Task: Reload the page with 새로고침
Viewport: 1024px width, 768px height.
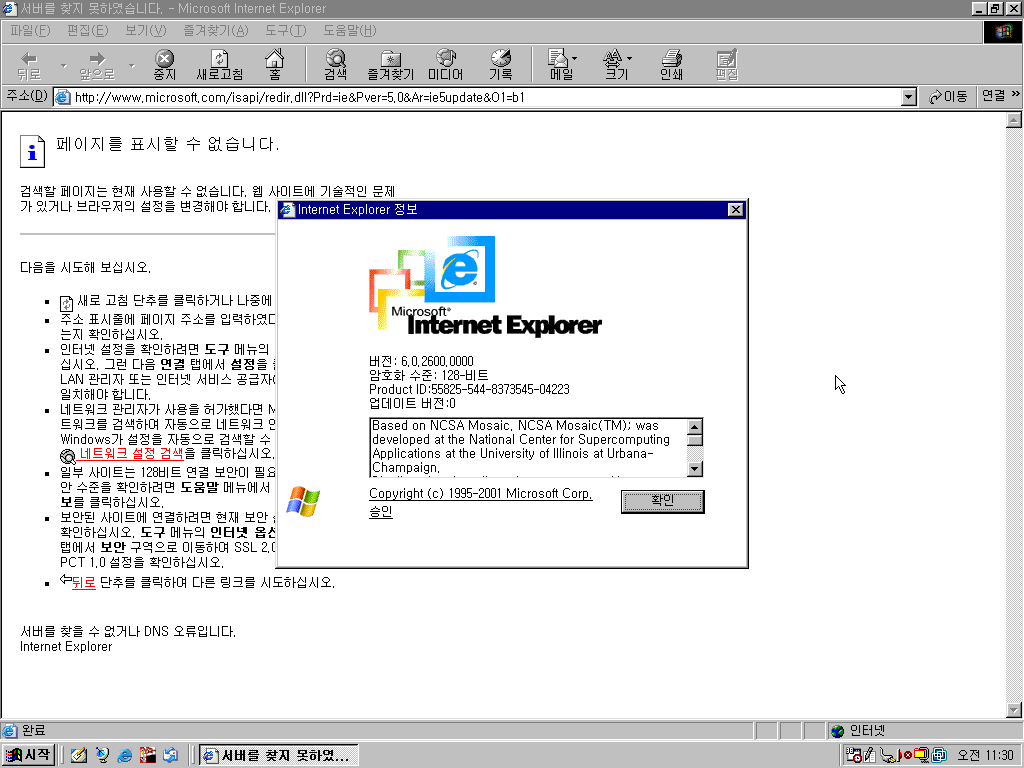Action: pos(219,65)
